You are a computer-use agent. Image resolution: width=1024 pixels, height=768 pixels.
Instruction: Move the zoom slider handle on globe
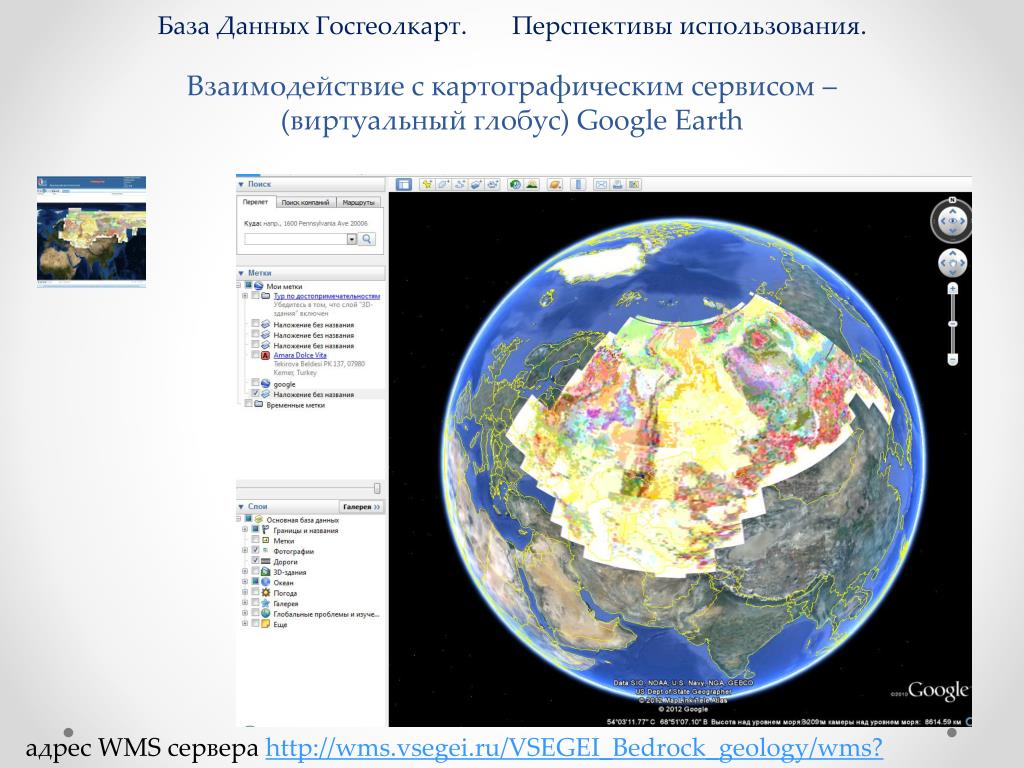pos(953,324)
